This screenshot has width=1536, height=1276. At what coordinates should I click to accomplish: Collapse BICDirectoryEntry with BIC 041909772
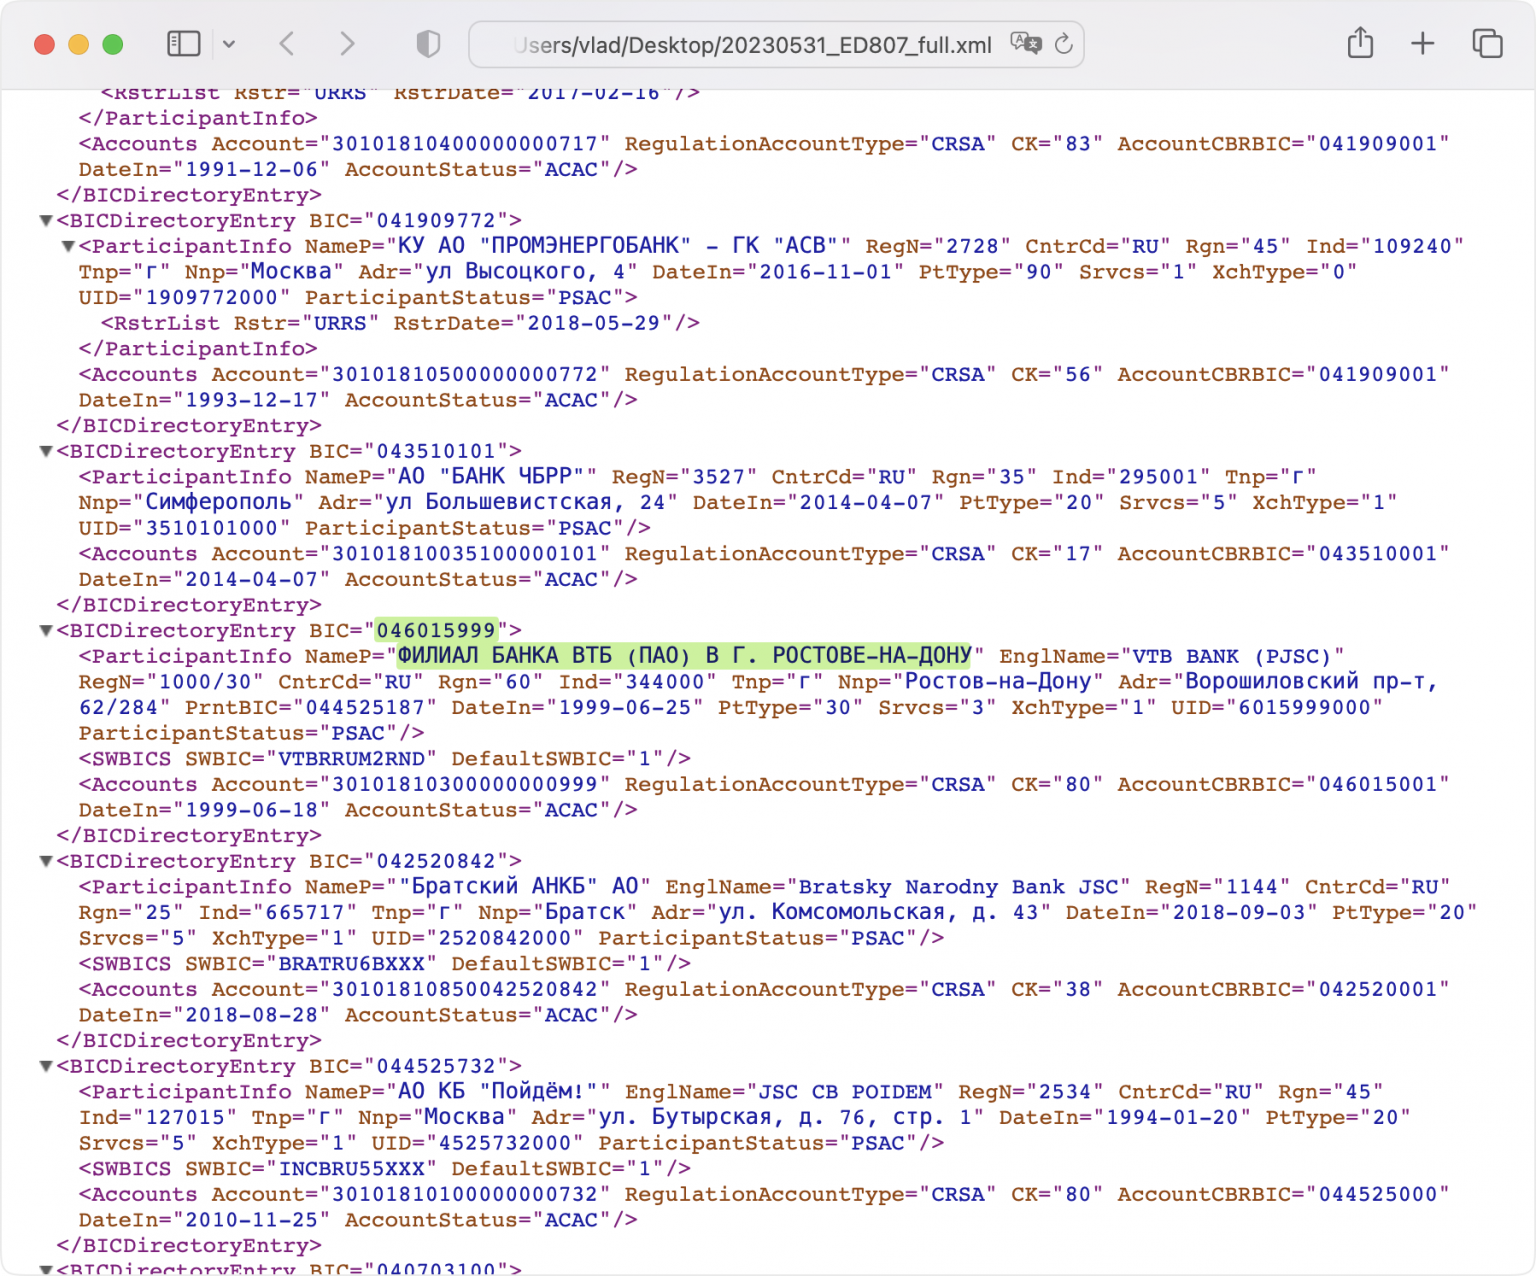[46, 220]
